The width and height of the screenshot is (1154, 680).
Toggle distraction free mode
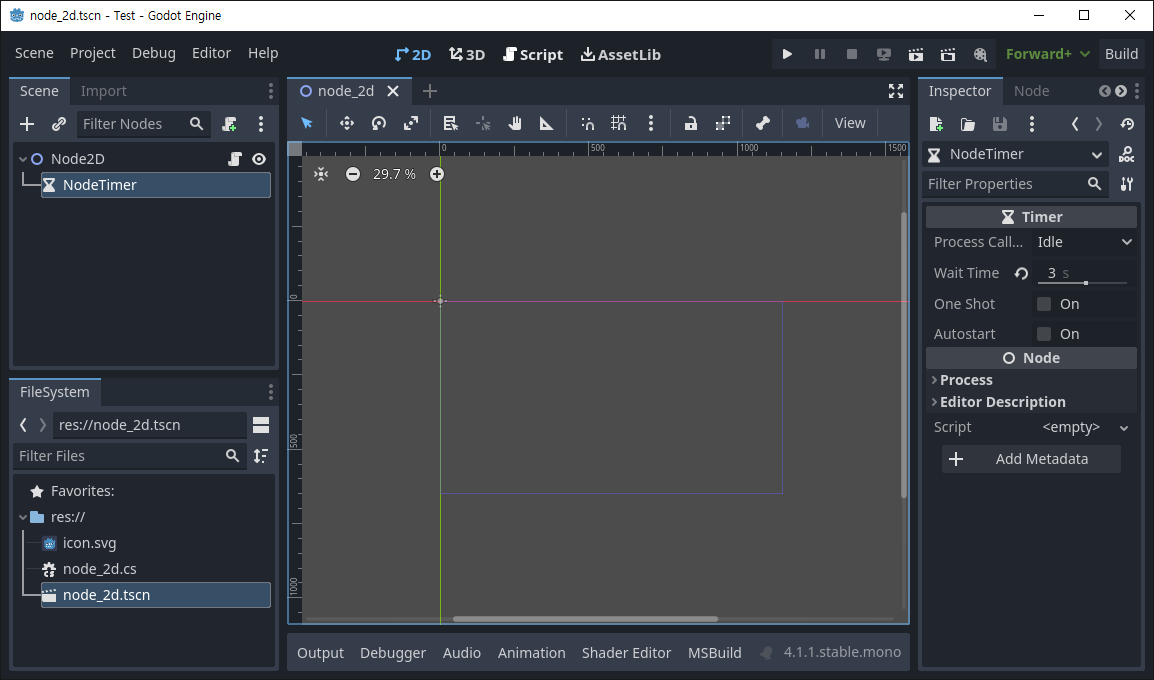click(896, 91)
